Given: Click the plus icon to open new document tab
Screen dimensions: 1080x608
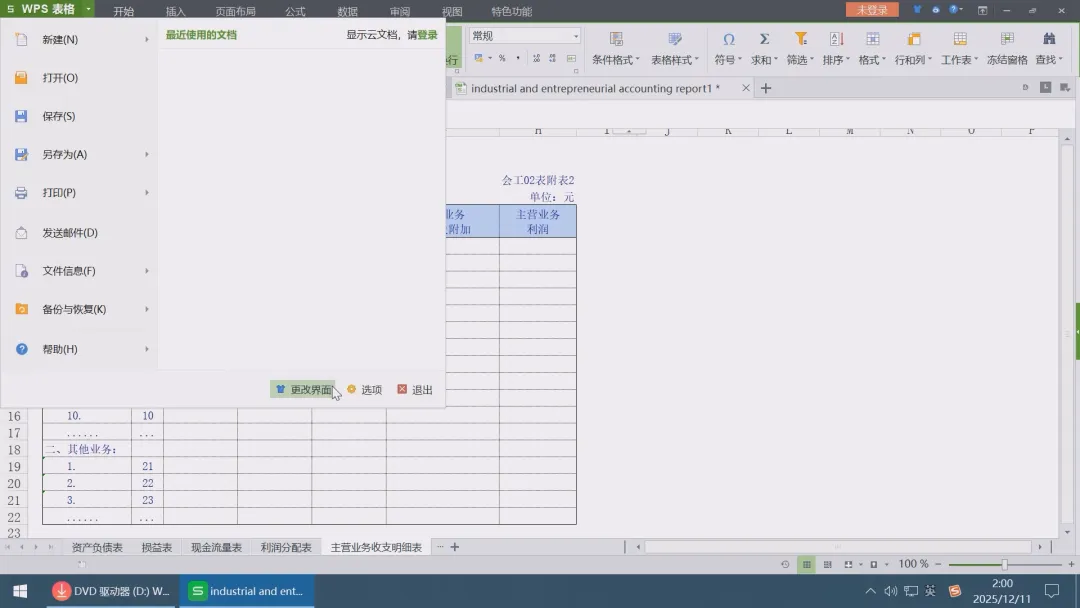Looking at the screenshot, I should 766,88.
